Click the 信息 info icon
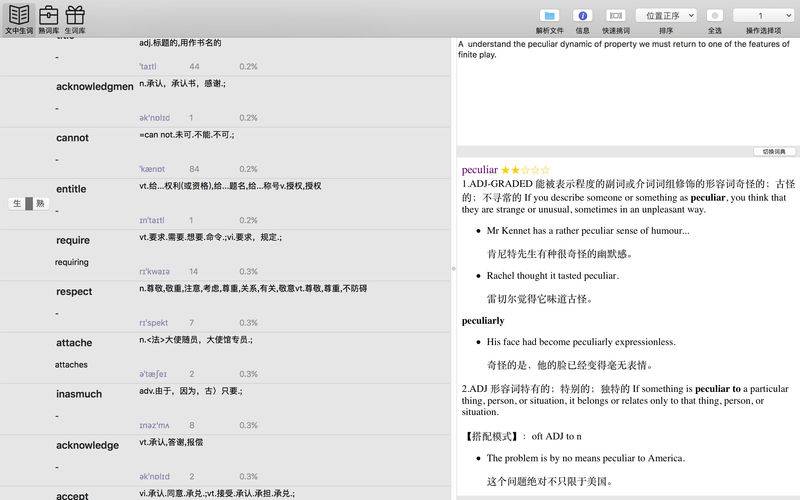 (583, 16)
